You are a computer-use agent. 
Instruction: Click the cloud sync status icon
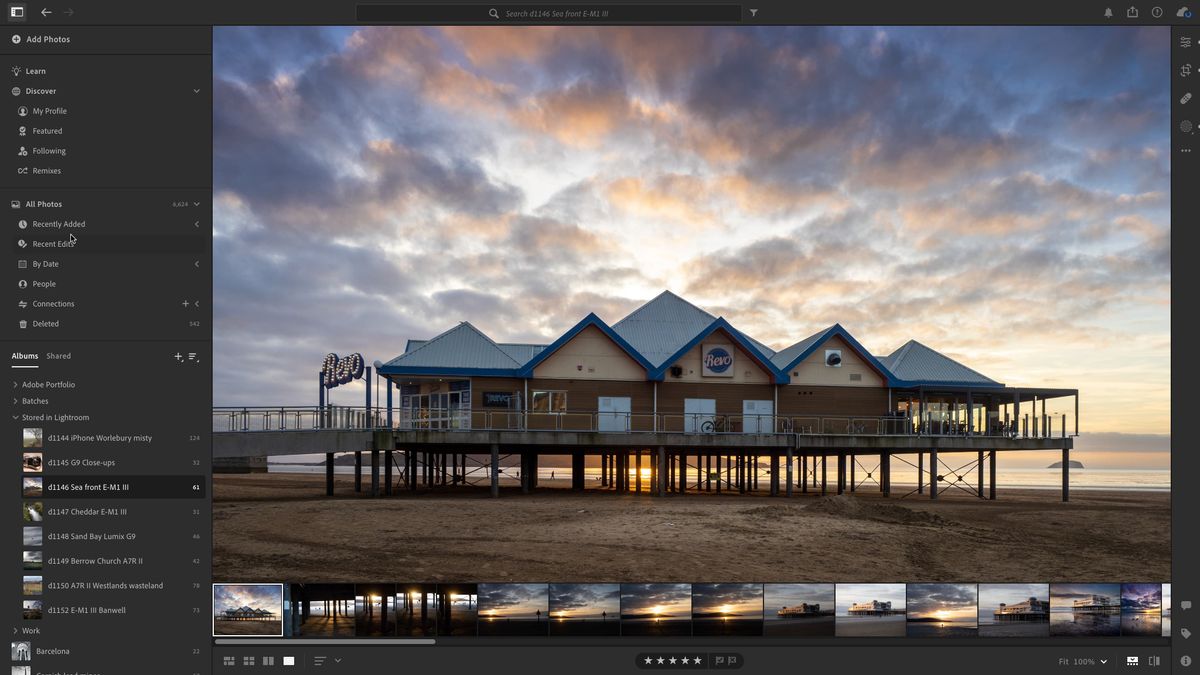coord(1186,13)
